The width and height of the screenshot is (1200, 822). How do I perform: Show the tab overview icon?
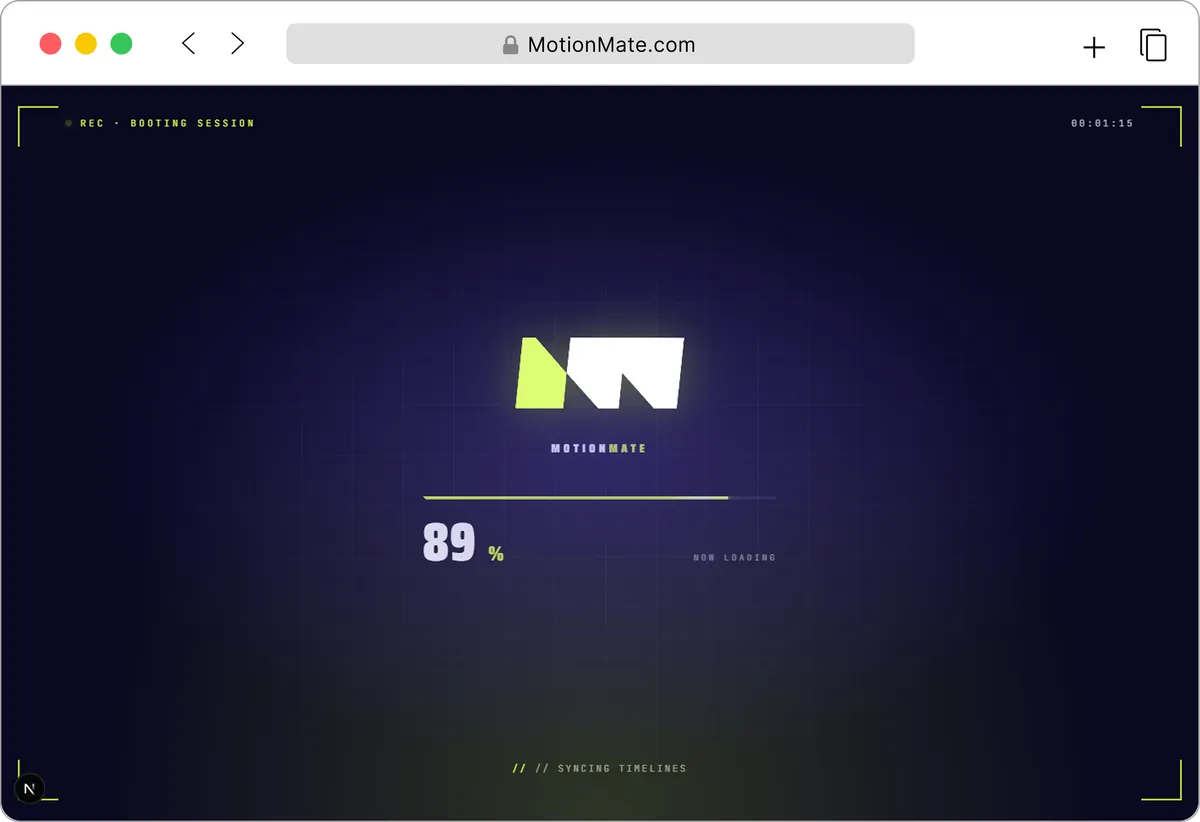pos(1153,45)
